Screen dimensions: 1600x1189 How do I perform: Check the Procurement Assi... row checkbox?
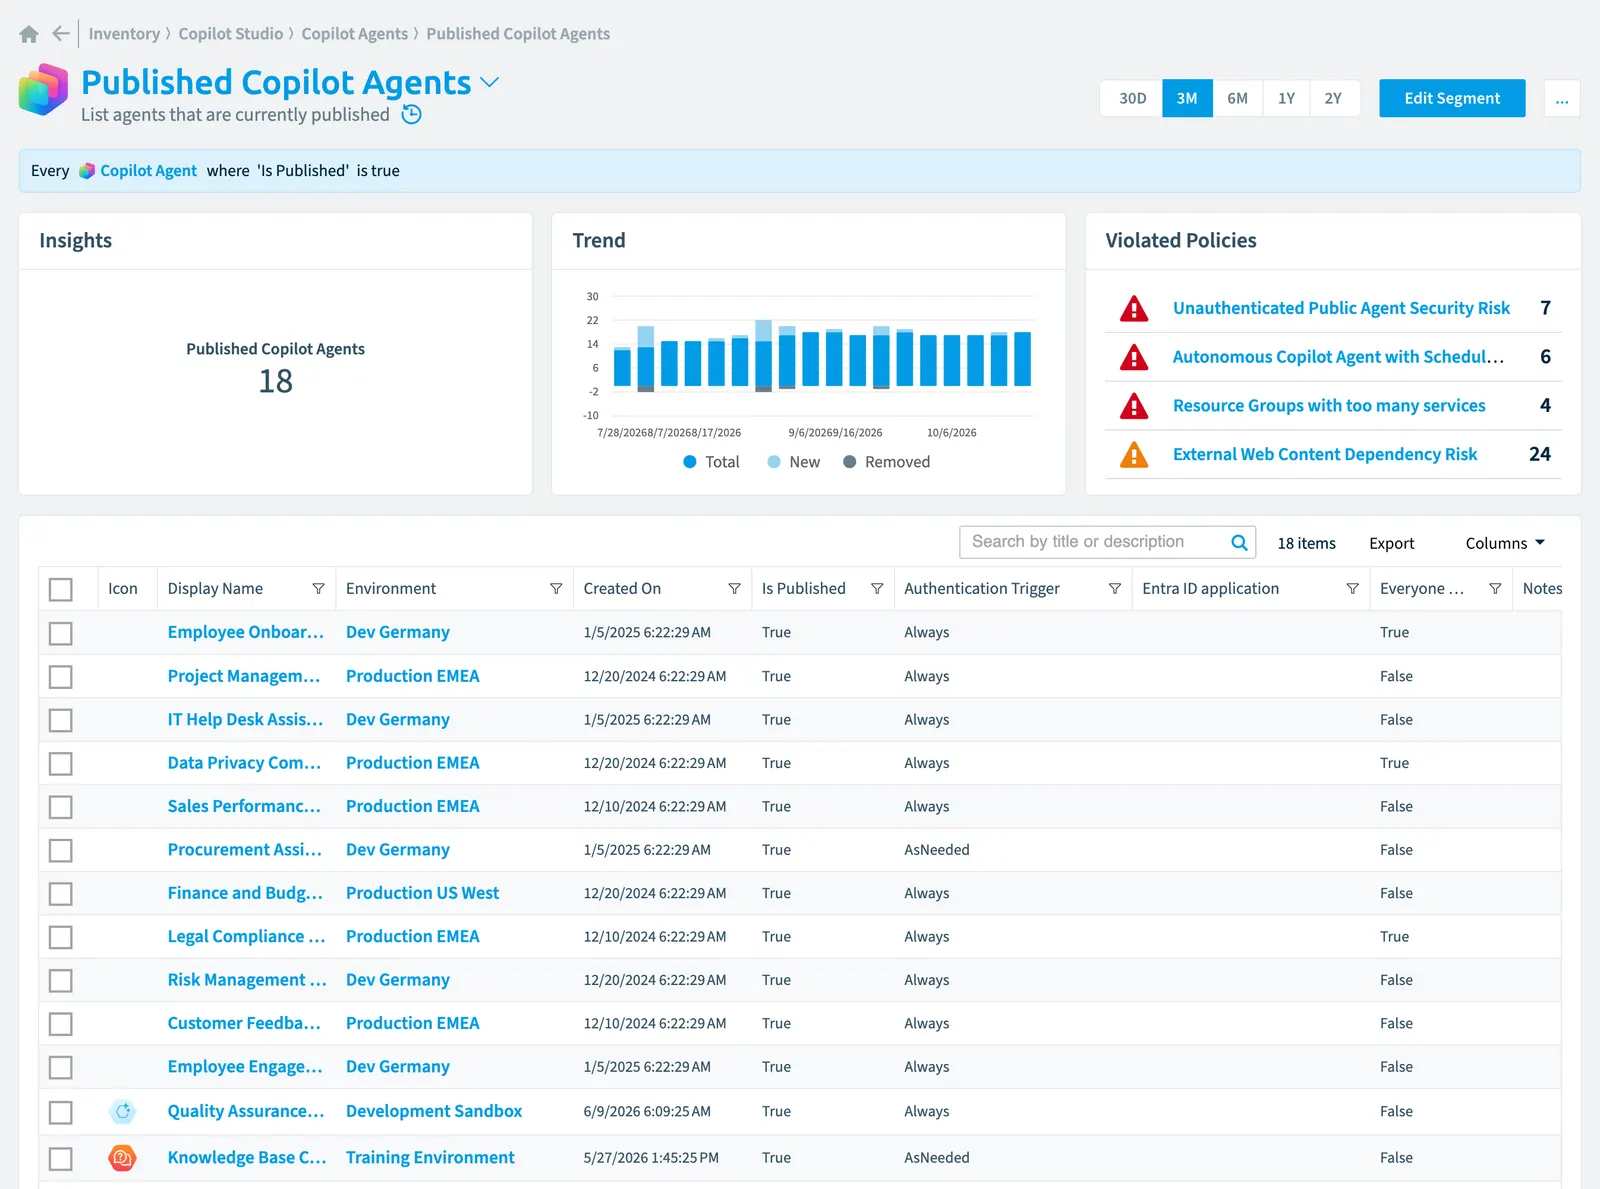[61, 850]
